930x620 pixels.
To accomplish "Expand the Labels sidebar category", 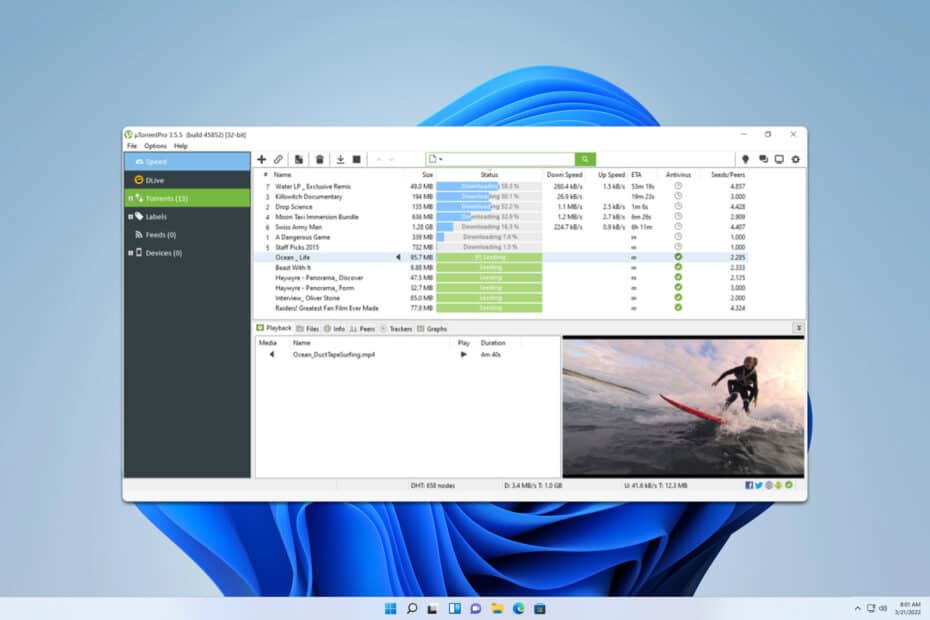I will point(130,216).
